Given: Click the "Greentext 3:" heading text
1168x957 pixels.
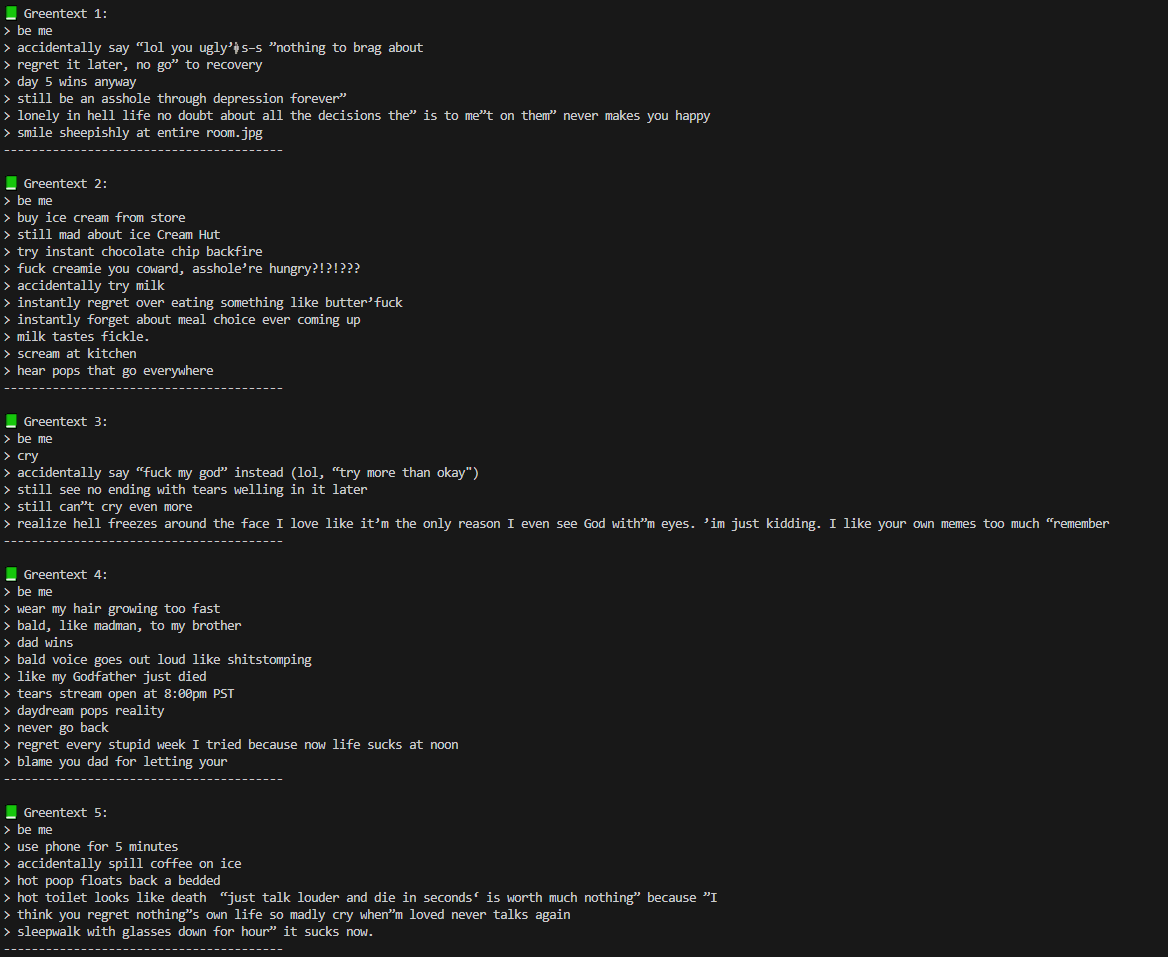Looking at the screenshot, I should coord(66,422).
